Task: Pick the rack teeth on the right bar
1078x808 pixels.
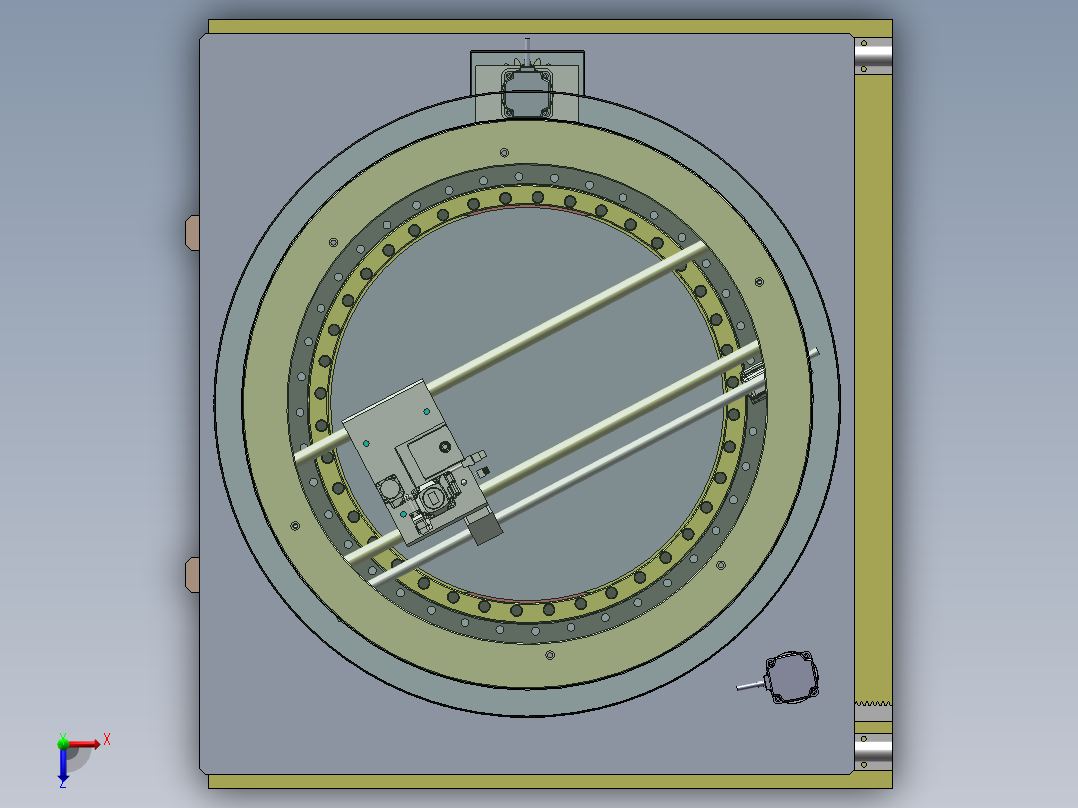Action: [873, 703]
